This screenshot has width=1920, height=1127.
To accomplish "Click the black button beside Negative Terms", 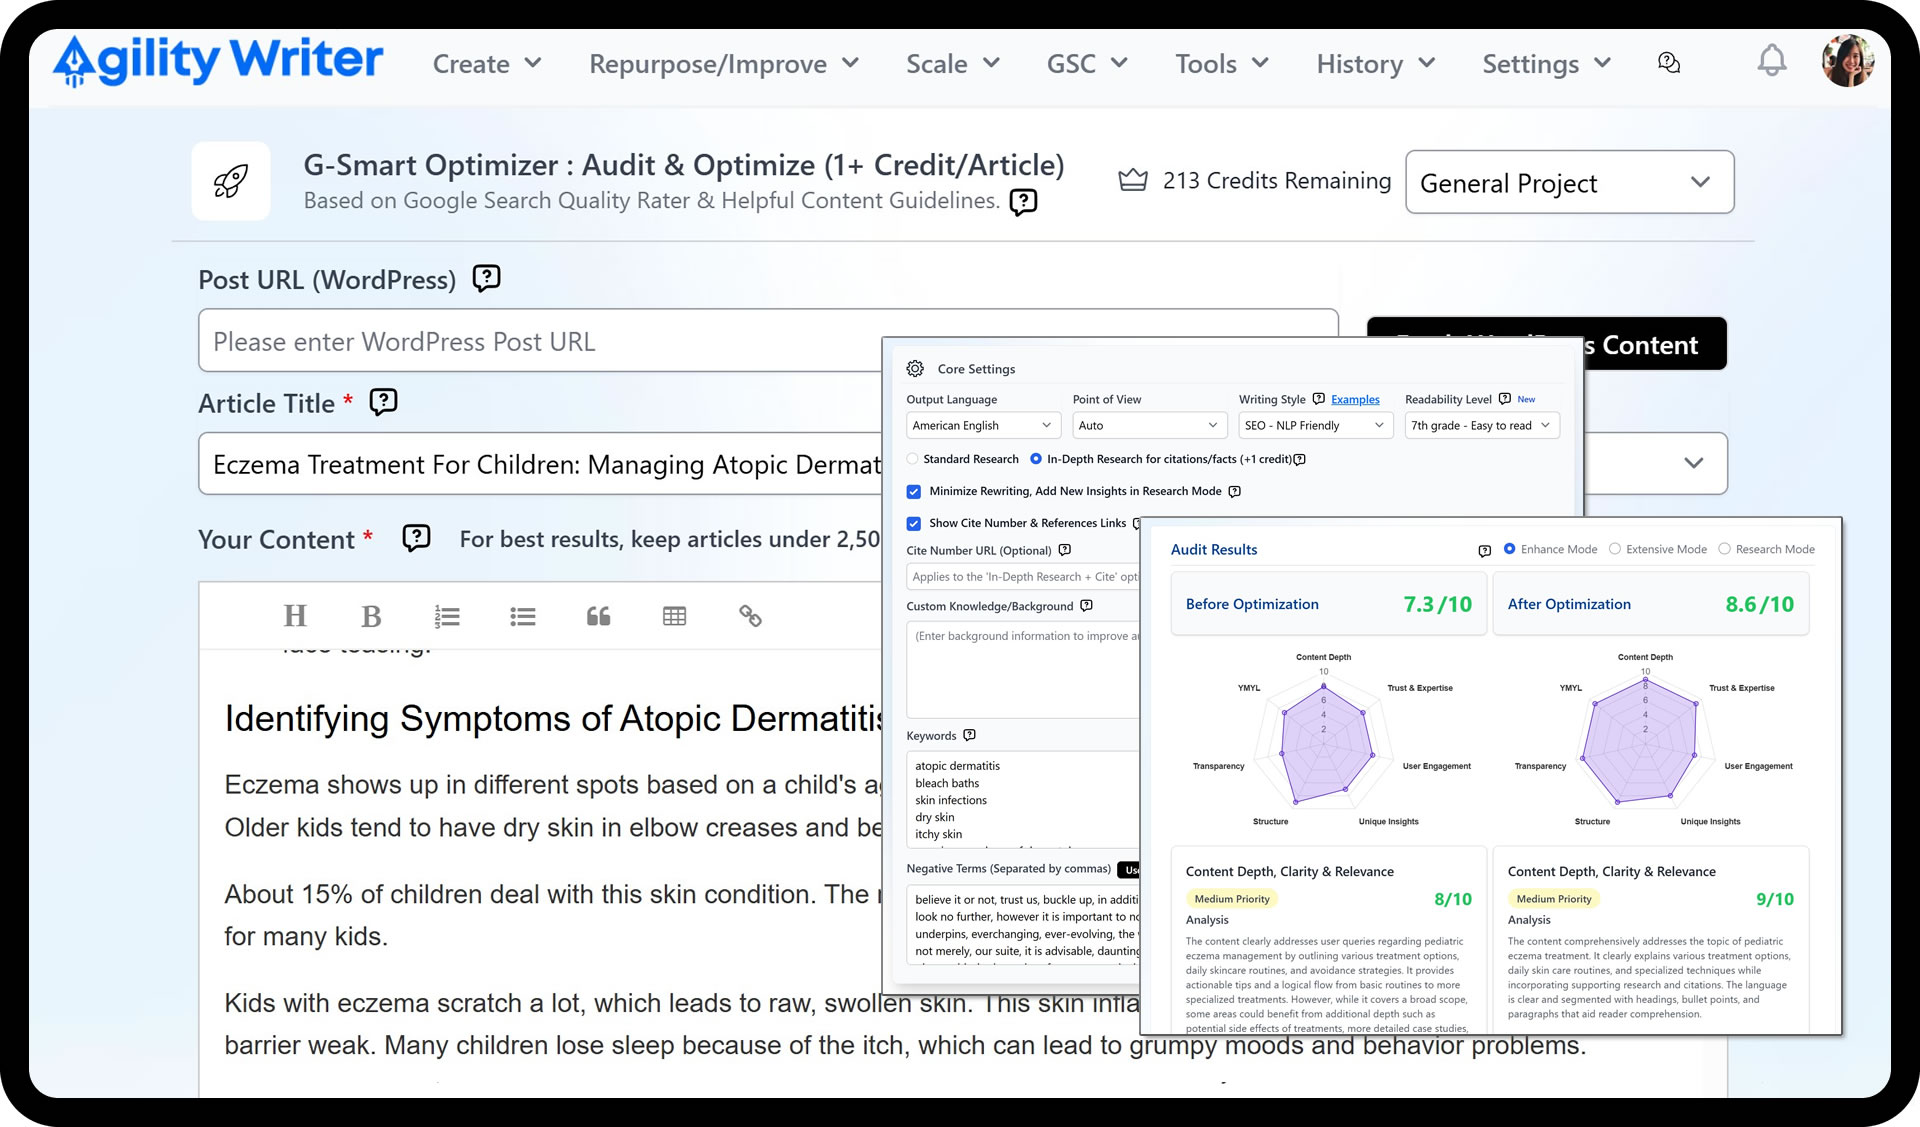I will (1129, 869).
